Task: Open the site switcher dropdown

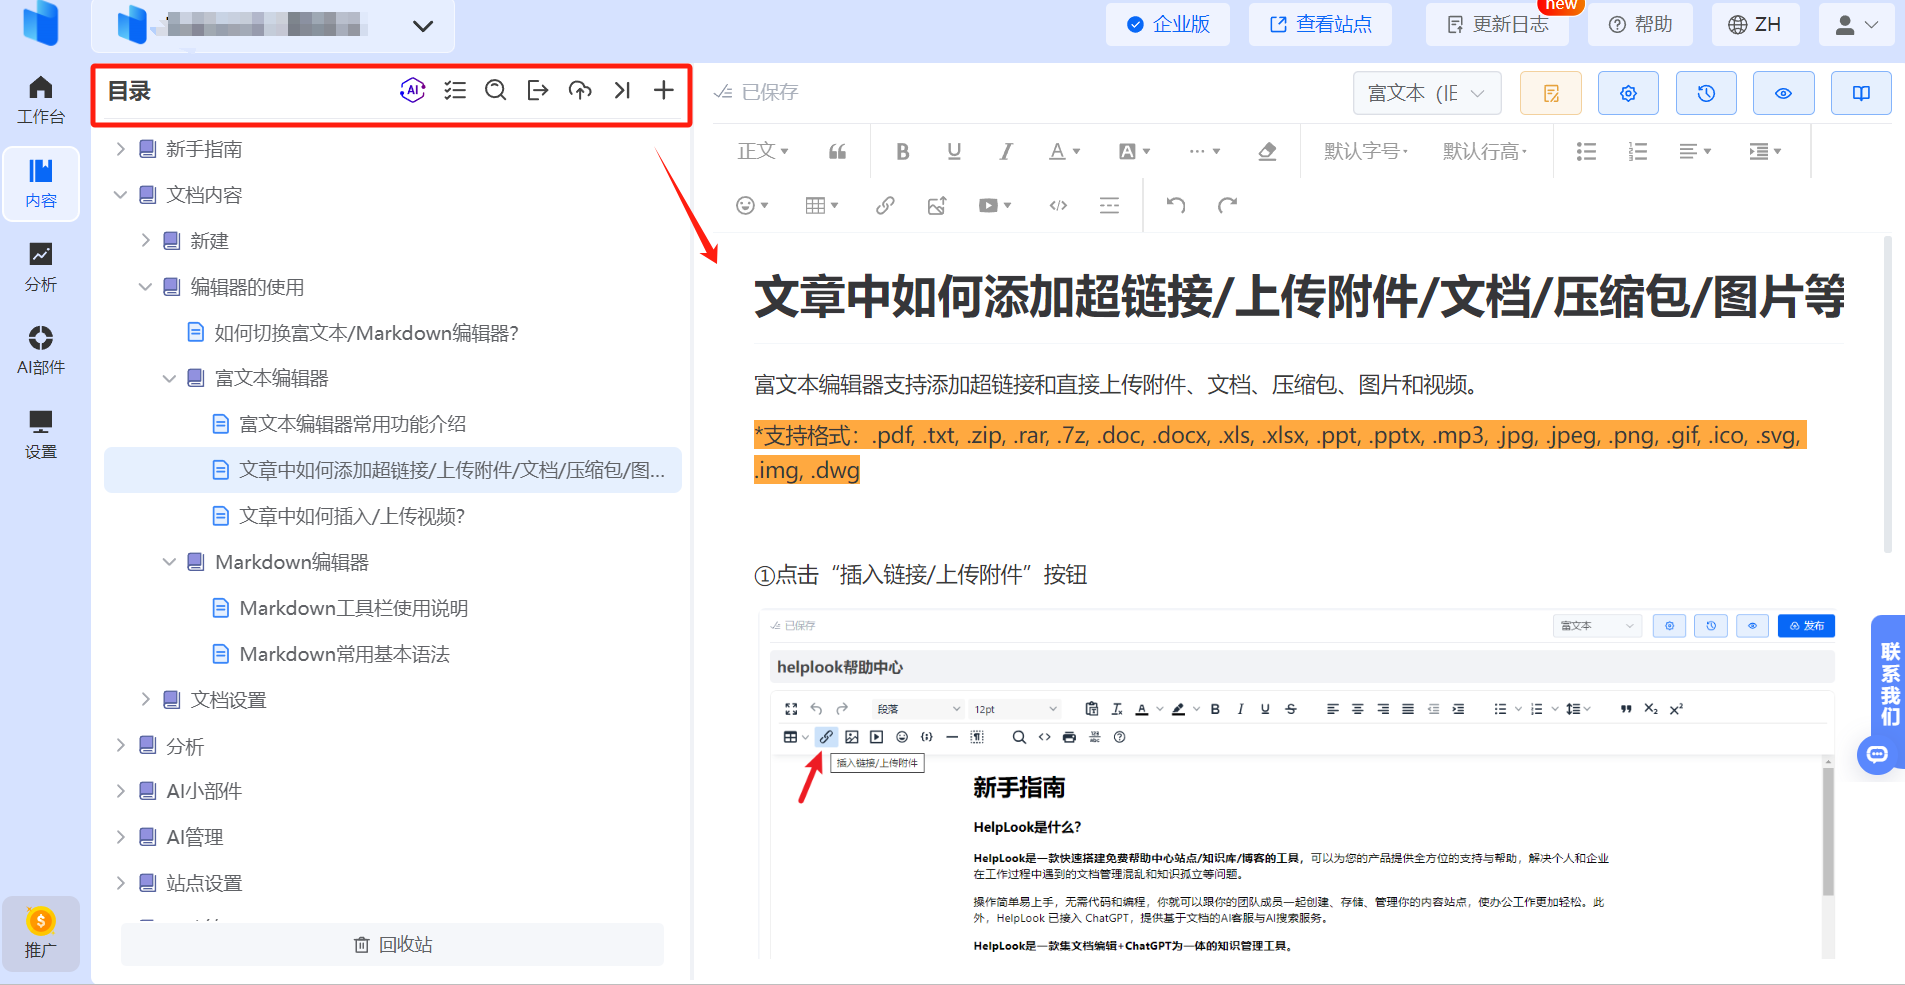Action: (x=273, y=25)
